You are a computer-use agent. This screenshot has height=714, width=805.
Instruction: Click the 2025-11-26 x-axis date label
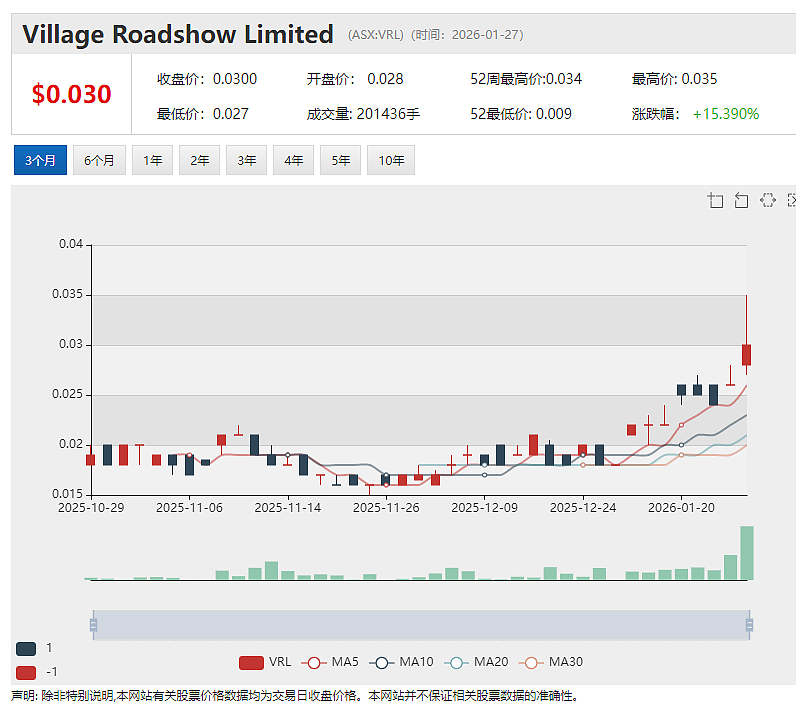tap(386, 508)
